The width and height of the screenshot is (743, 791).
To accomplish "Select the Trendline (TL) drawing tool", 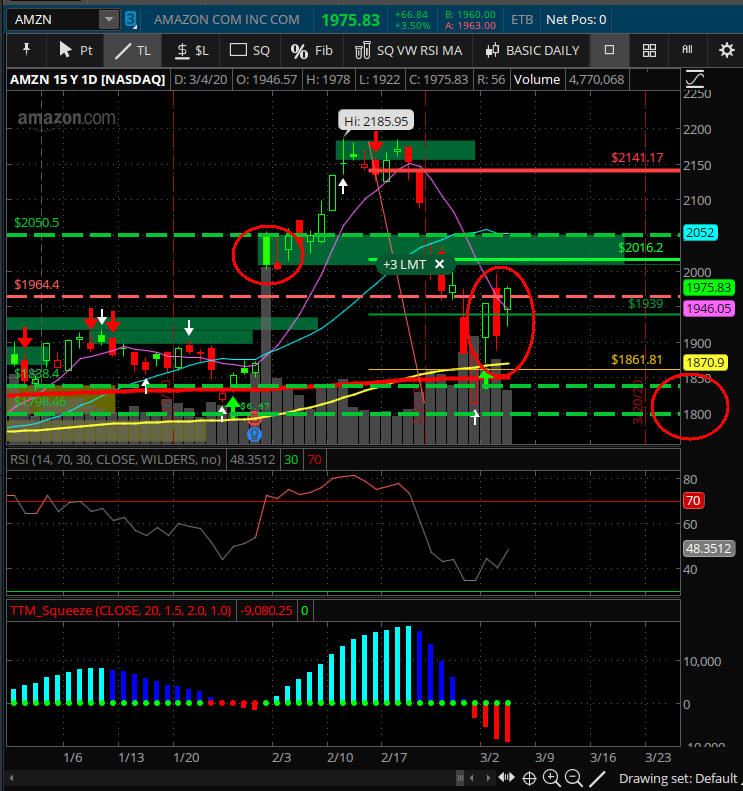I will [132, 50].
